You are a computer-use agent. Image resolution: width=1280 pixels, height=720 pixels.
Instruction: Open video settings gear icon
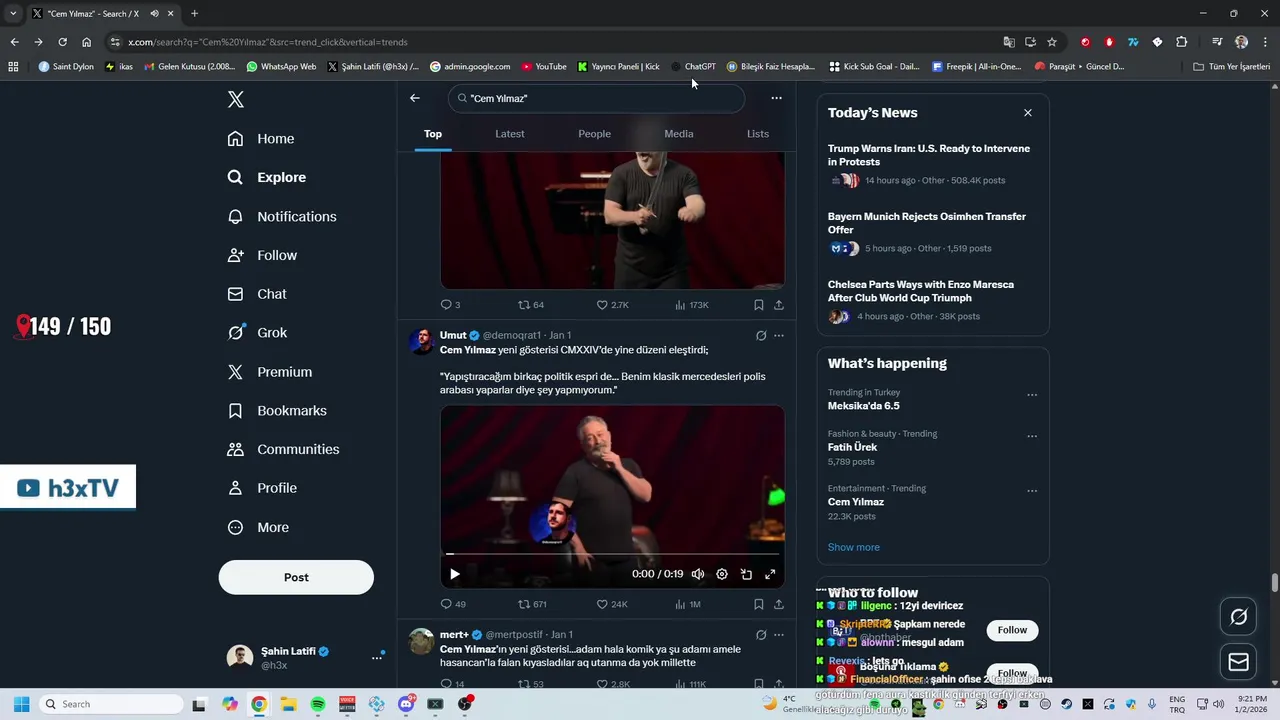[722, 574]
